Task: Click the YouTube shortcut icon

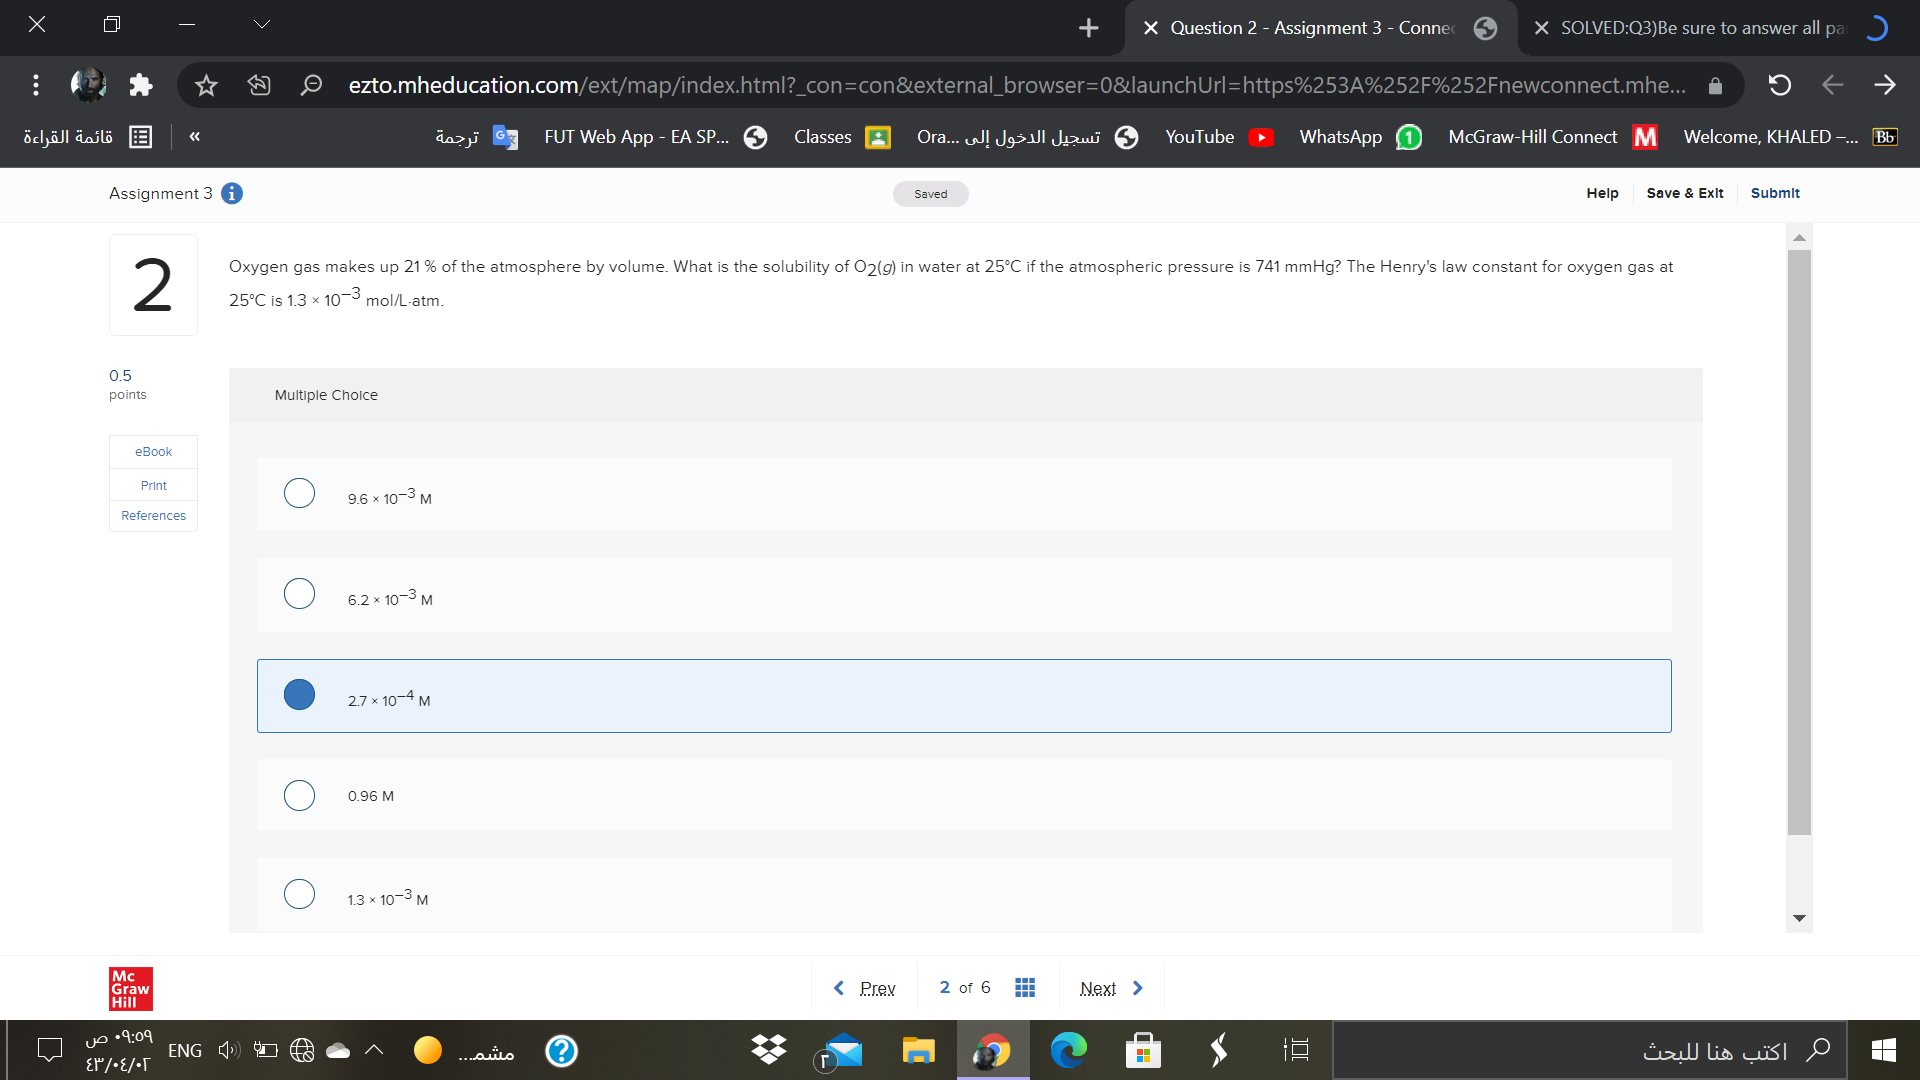Action: (1263, 137)
